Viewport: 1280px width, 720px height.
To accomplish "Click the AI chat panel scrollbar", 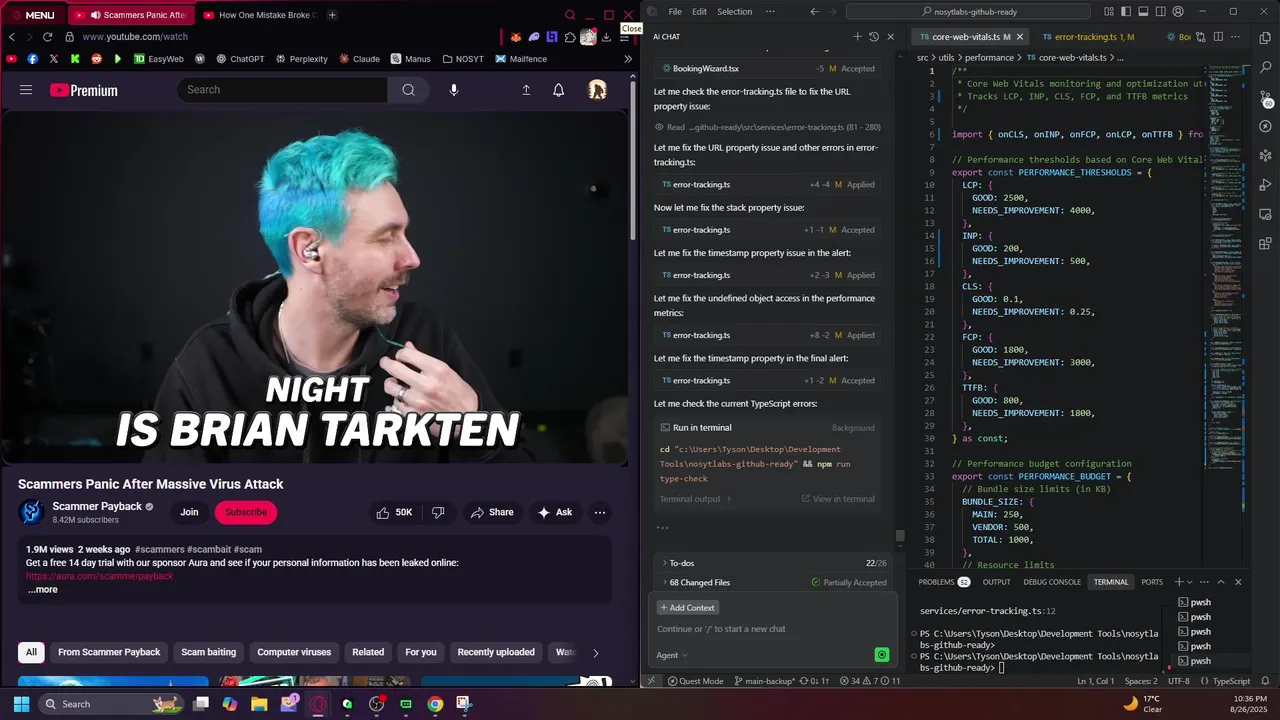I will pyautogui.click(x=899, y=536).
